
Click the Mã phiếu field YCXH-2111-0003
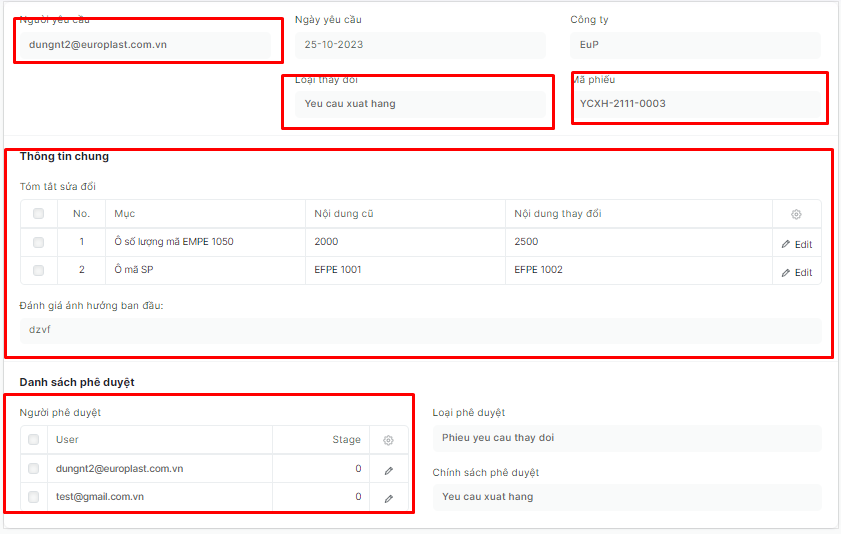695,104
